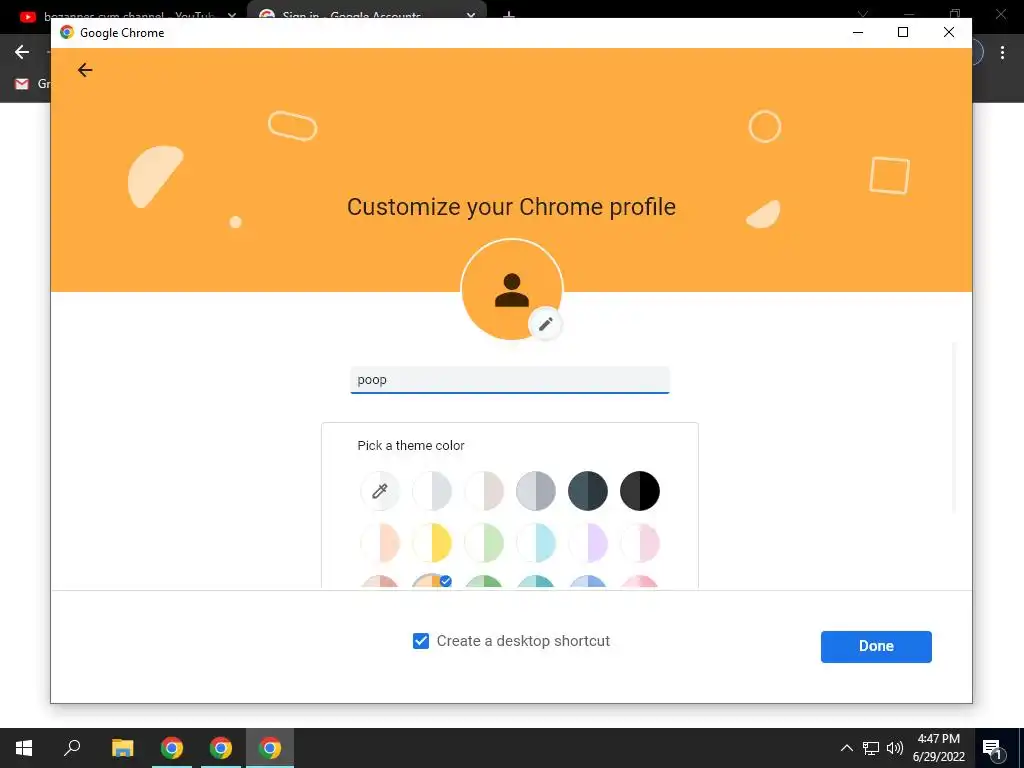Select the lavender theme color
Image resolution: width=1024 pixels, height=768 pixels.
pyautogui.click(x=588, y=543)
